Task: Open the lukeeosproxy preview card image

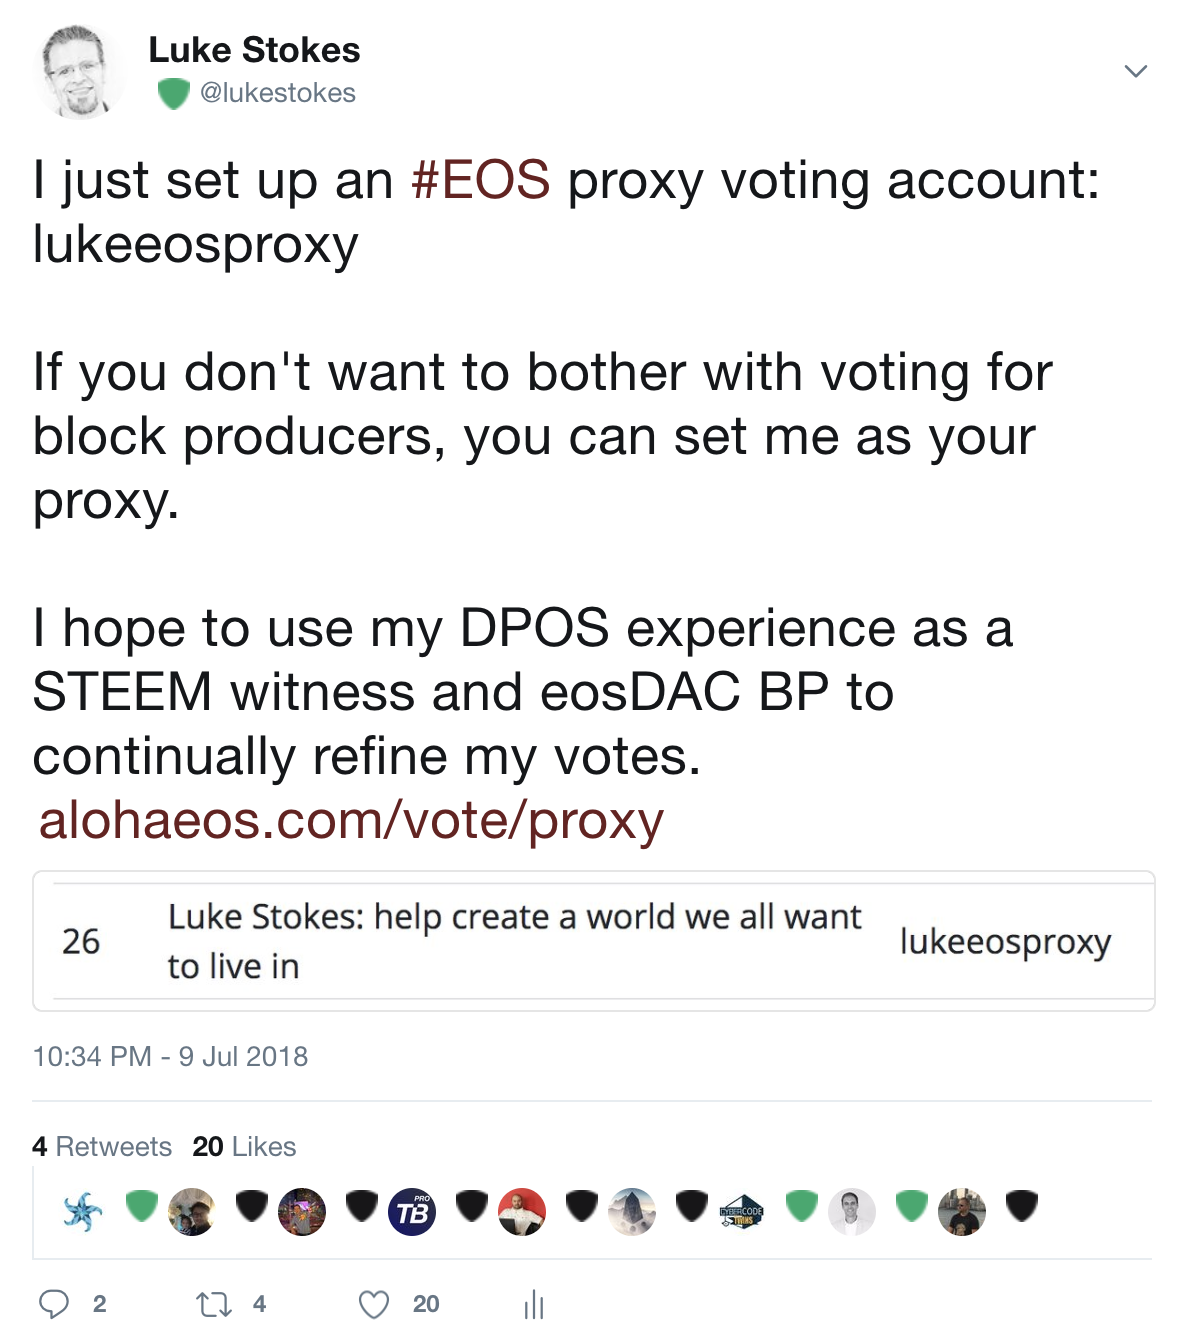Action: pyautogui.click(x=594, y=941)
